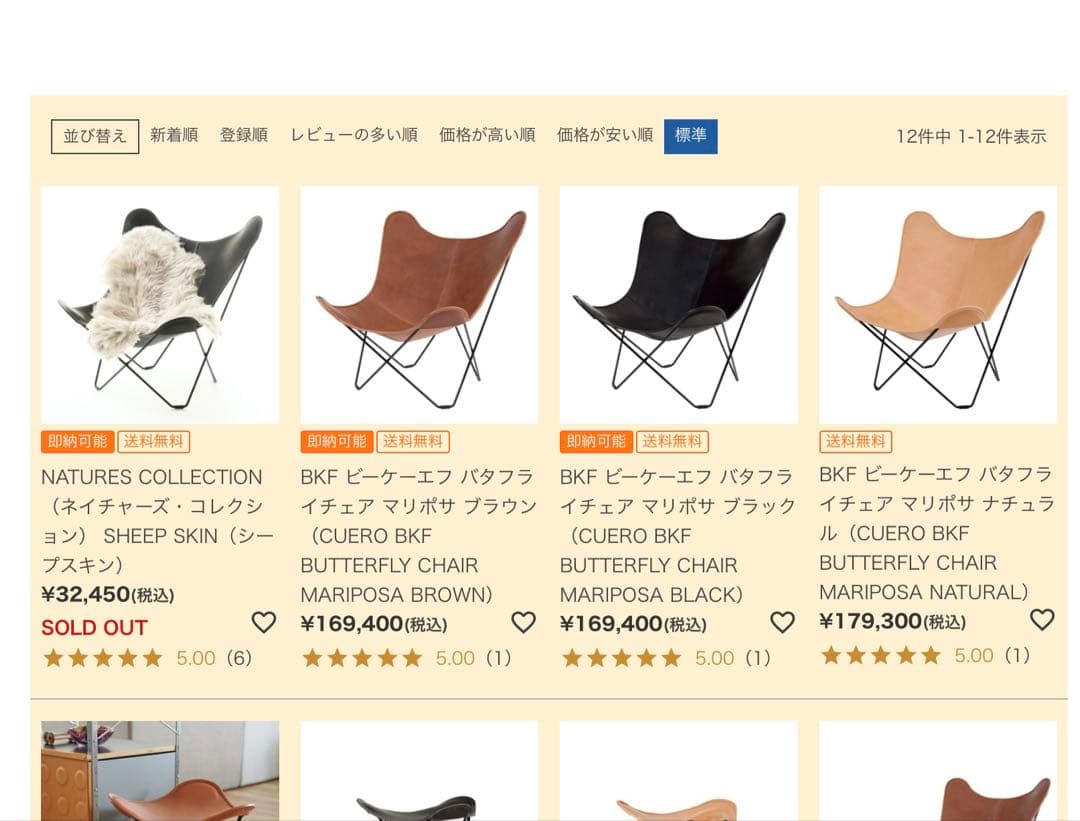
Task: Click 送料無料 badge under Mariposa Natural chair
Action: [x=855, y=441]
